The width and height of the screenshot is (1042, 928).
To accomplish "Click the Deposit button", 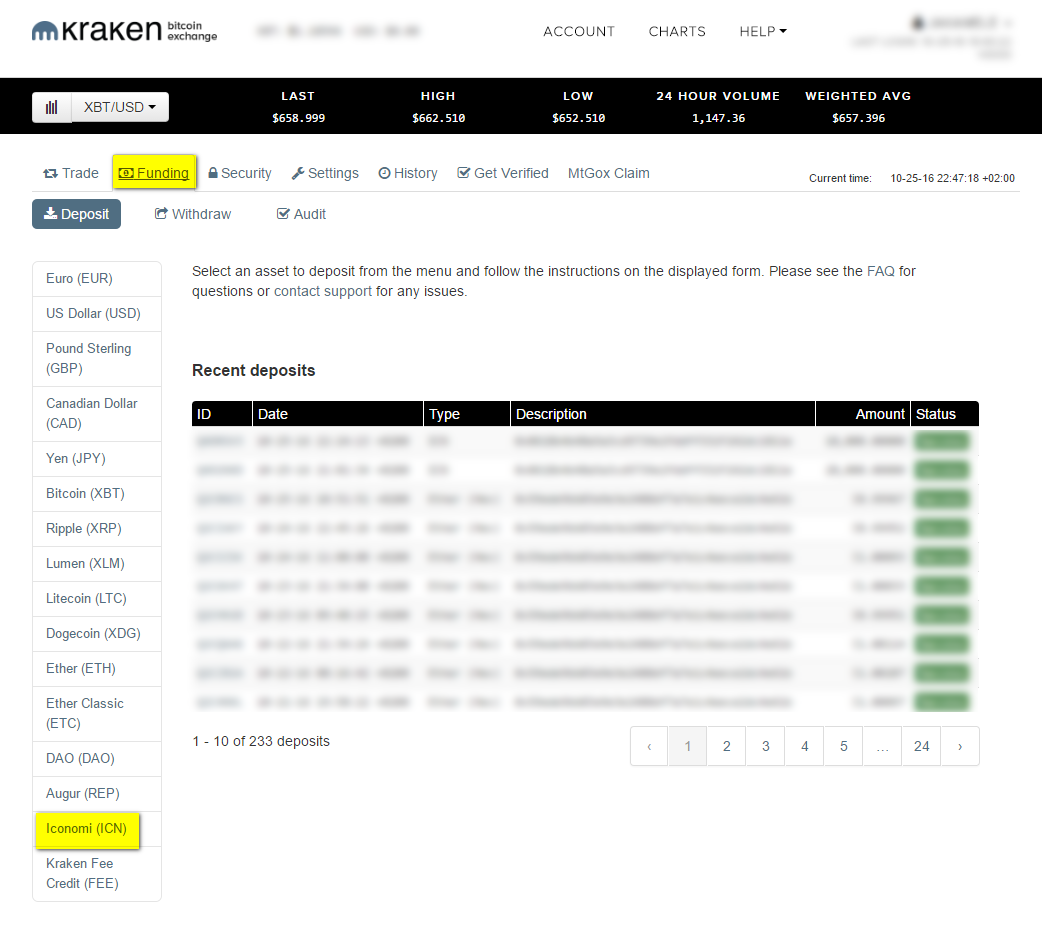I will pyautogui.click(x=76, y=214).
